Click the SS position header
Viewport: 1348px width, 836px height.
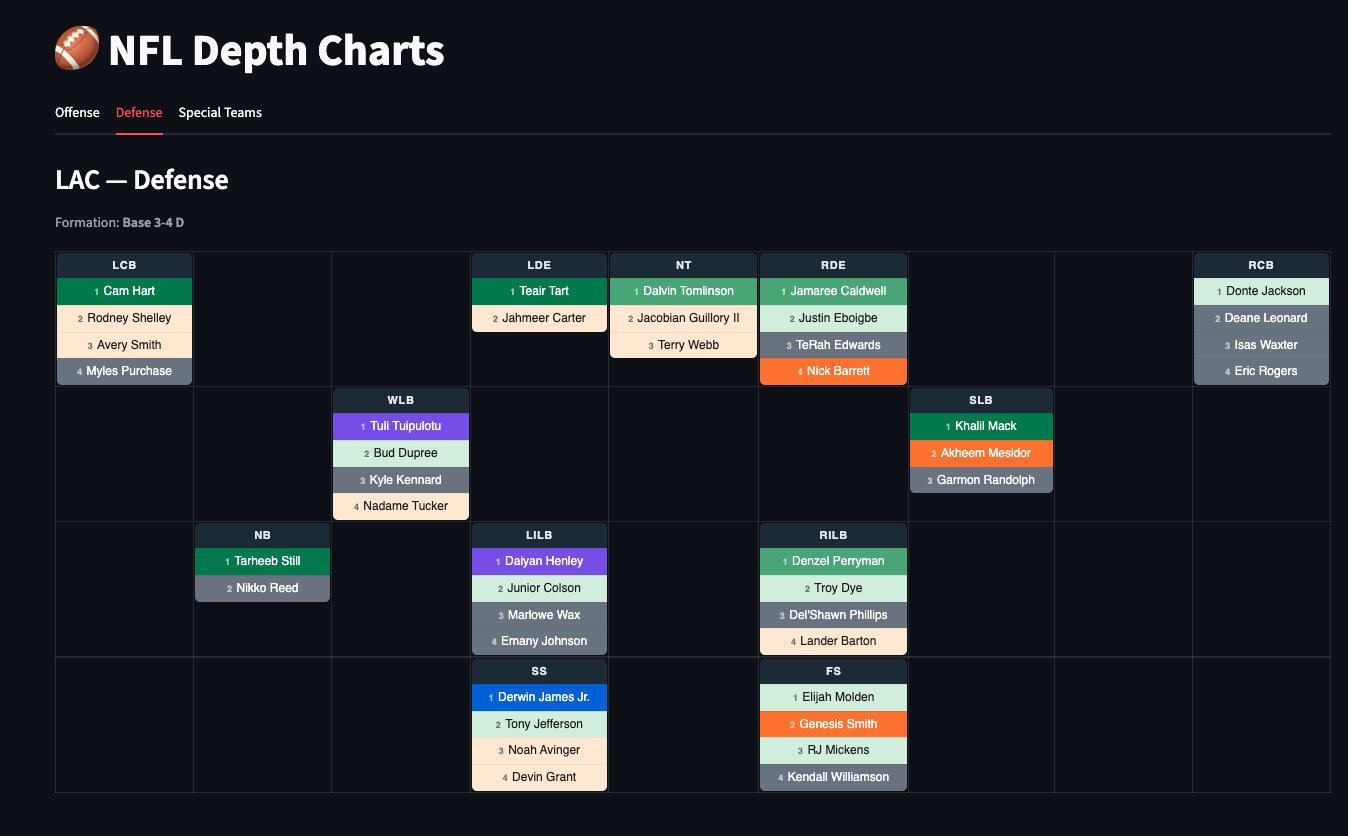(539, 671)
